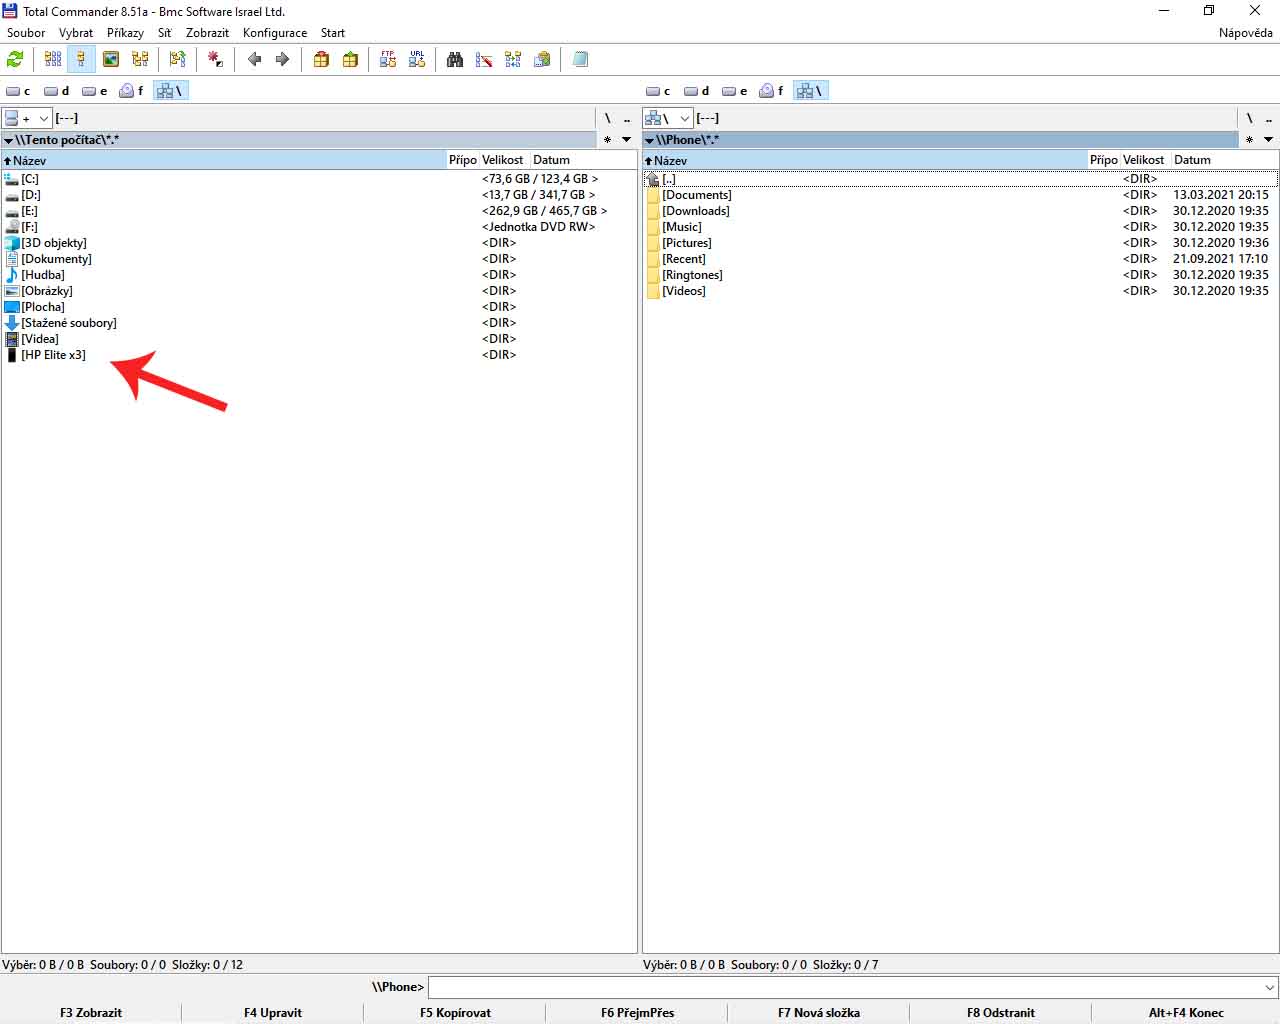Switch right panel to drive e

coord(735,91)
